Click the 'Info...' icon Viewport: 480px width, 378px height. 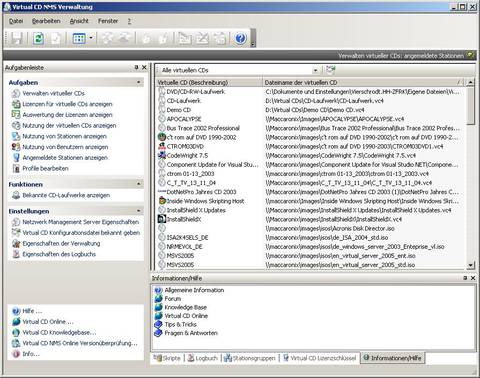[x=16, y=354]
